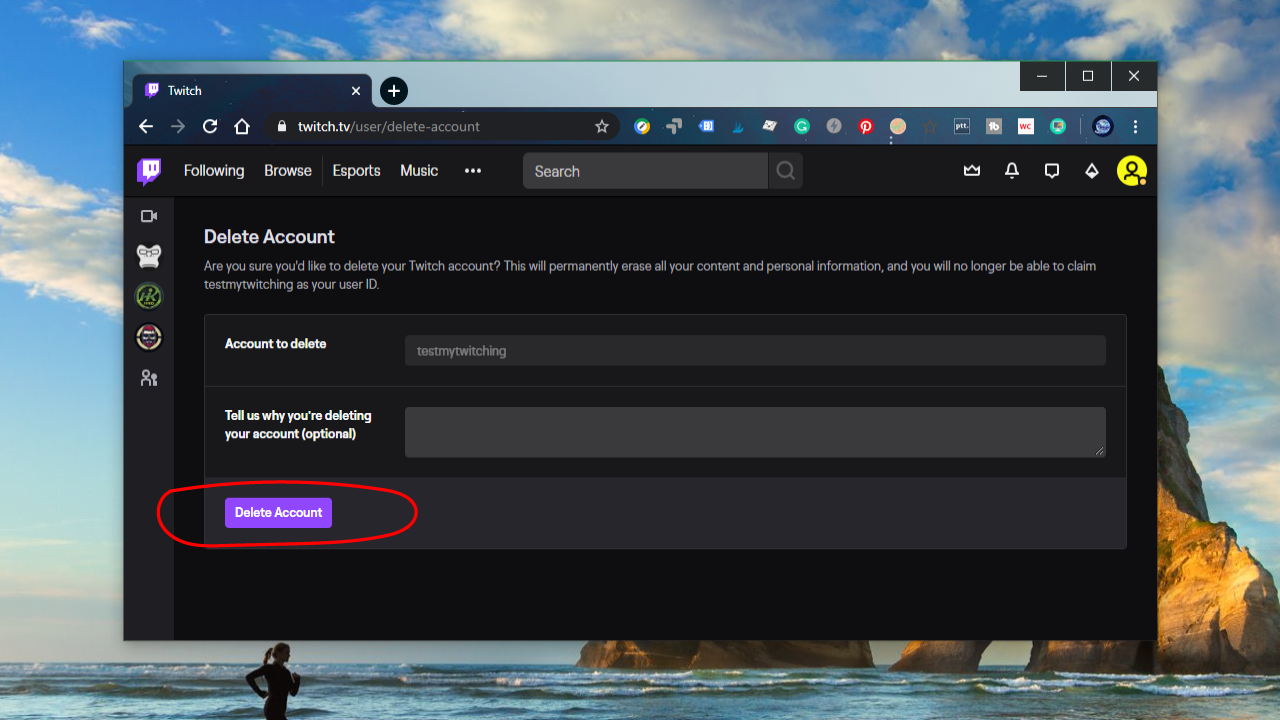The width and height of the screenshot is (1280, 720).
Task: Click the followed channels camera icon in sidebar
Action: 149,216
